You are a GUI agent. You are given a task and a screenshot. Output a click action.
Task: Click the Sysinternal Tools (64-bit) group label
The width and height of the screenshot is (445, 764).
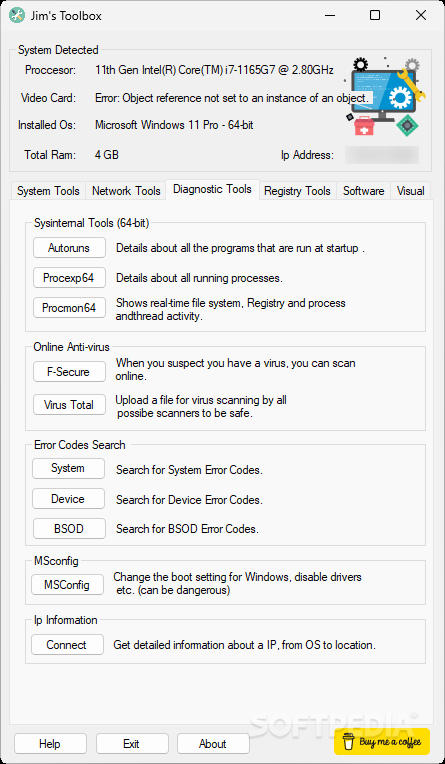pos(91,224)
